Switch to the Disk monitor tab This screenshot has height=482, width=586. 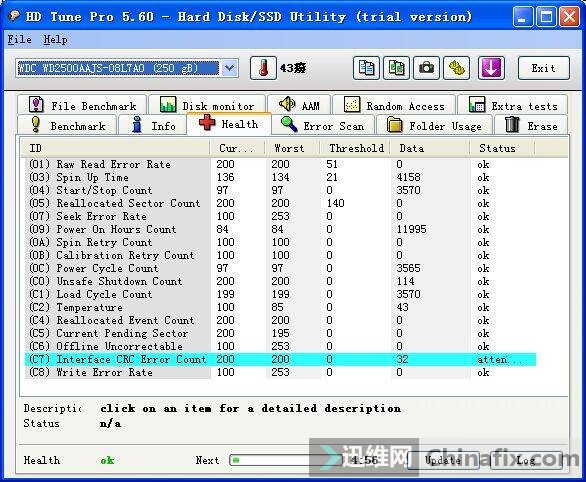[207, 105]
